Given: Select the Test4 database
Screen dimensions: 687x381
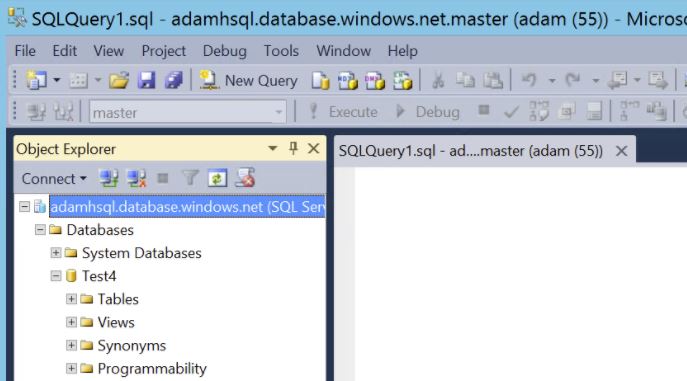Looking at the screenshot, I should point(99,276).
